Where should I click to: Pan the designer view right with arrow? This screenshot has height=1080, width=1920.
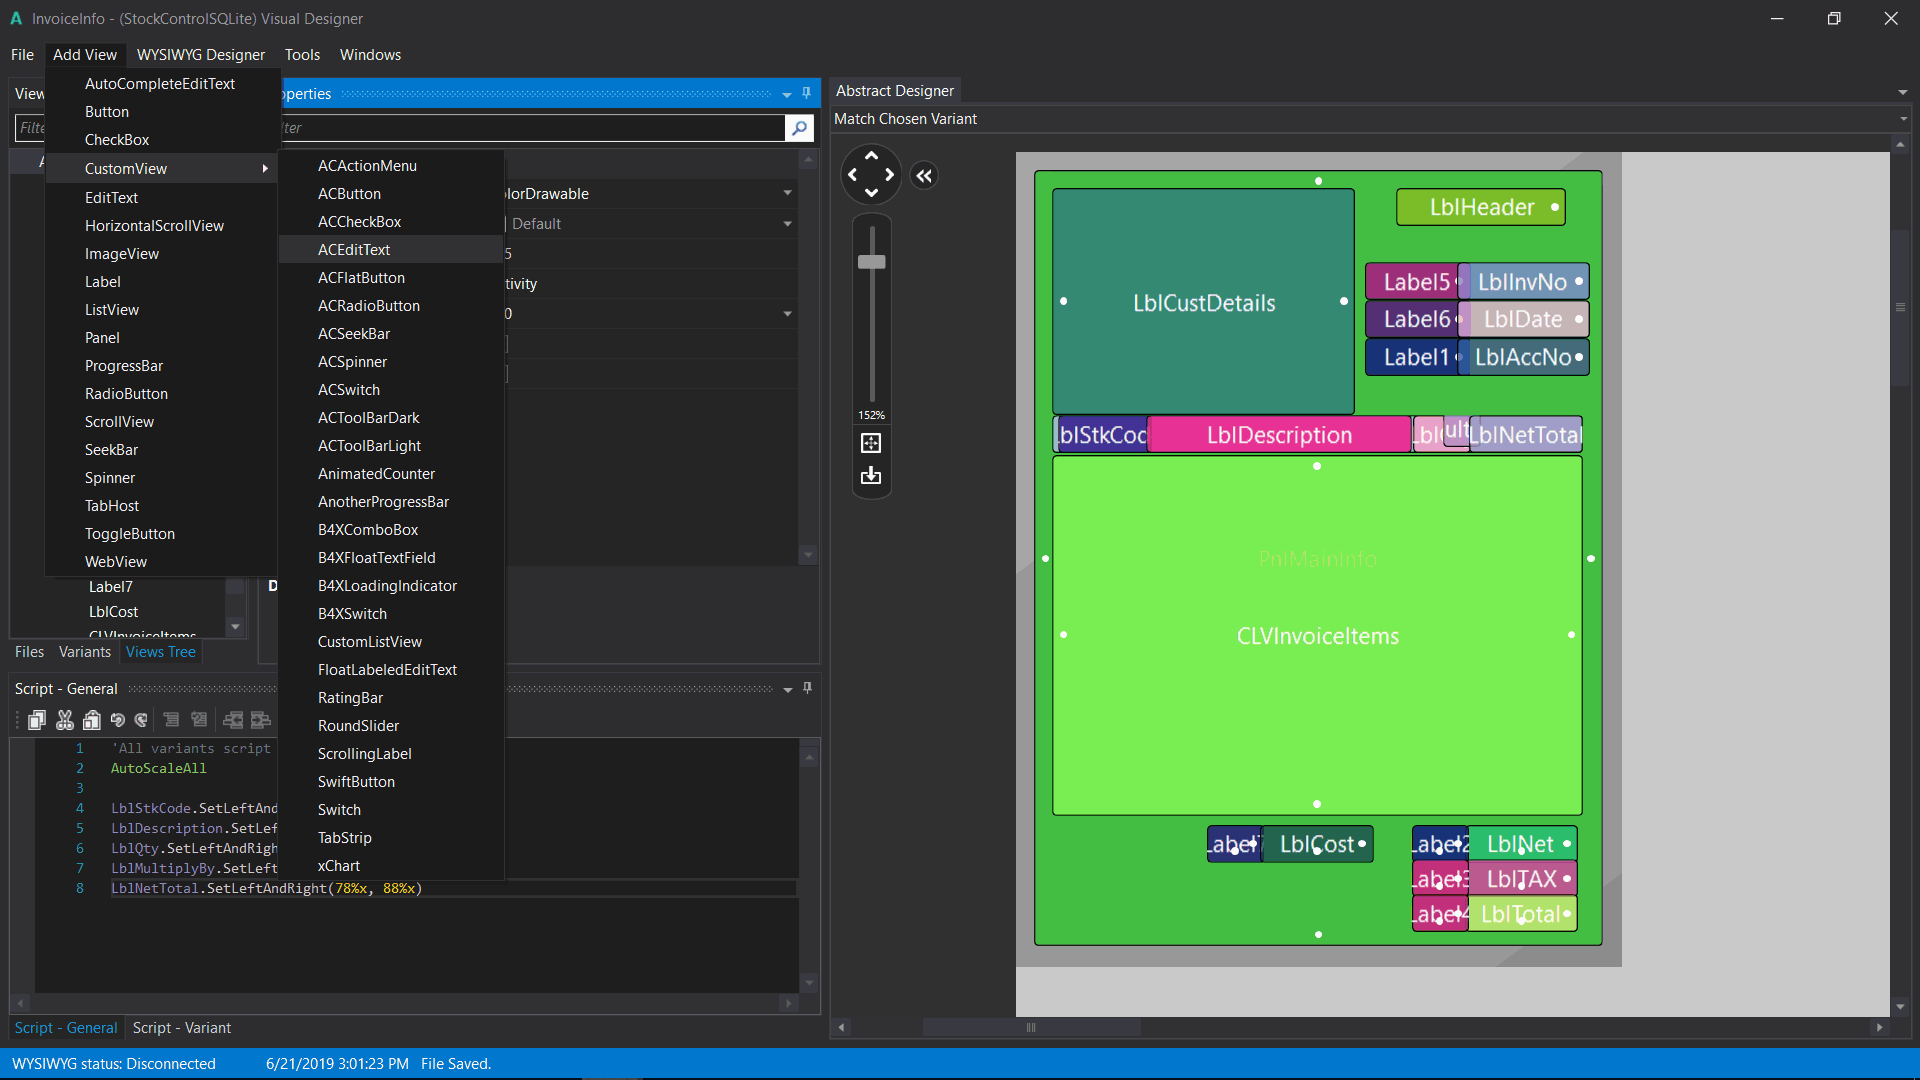coord(890,175)
